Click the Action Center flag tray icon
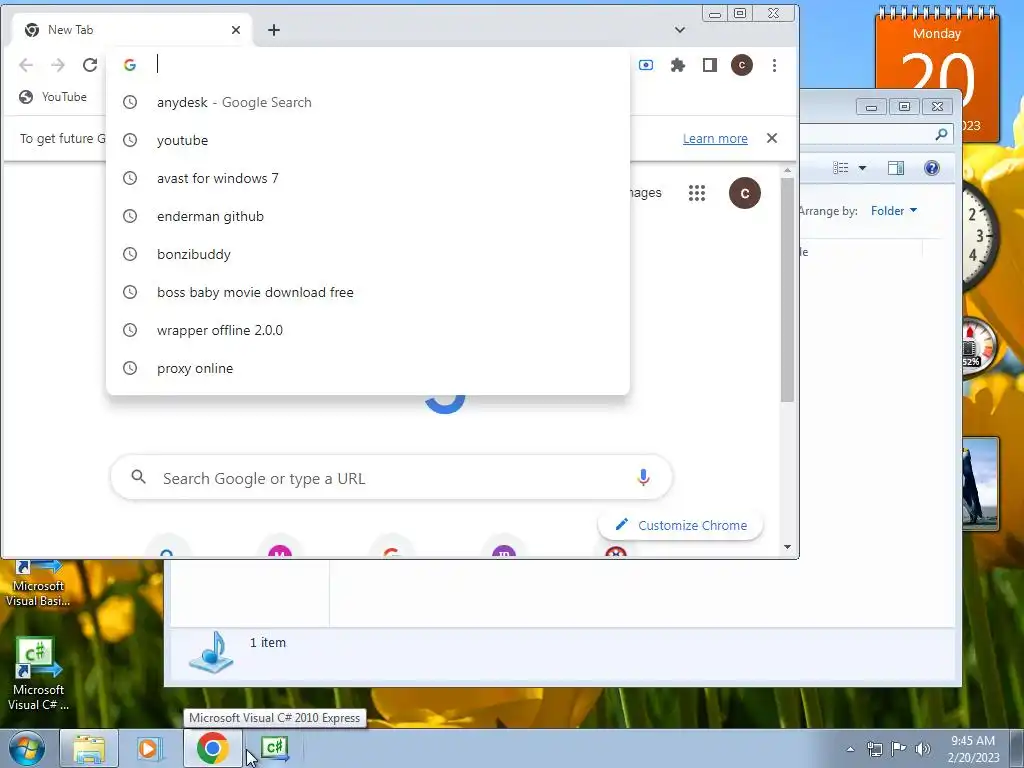Screen dimensions: 1024x768 (x=899, y=749)
